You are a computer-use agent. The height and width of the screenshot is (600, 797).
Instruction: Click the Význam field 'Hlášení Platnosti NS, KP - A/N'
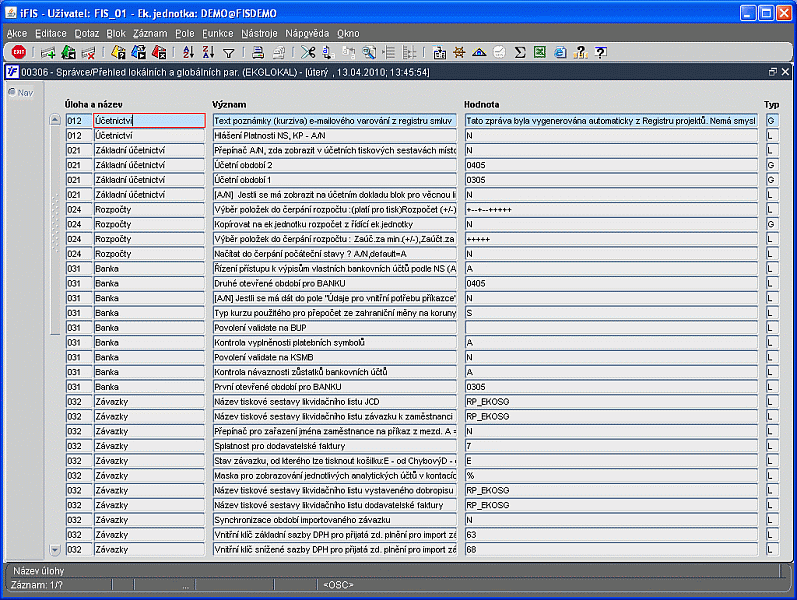(334, 135)
